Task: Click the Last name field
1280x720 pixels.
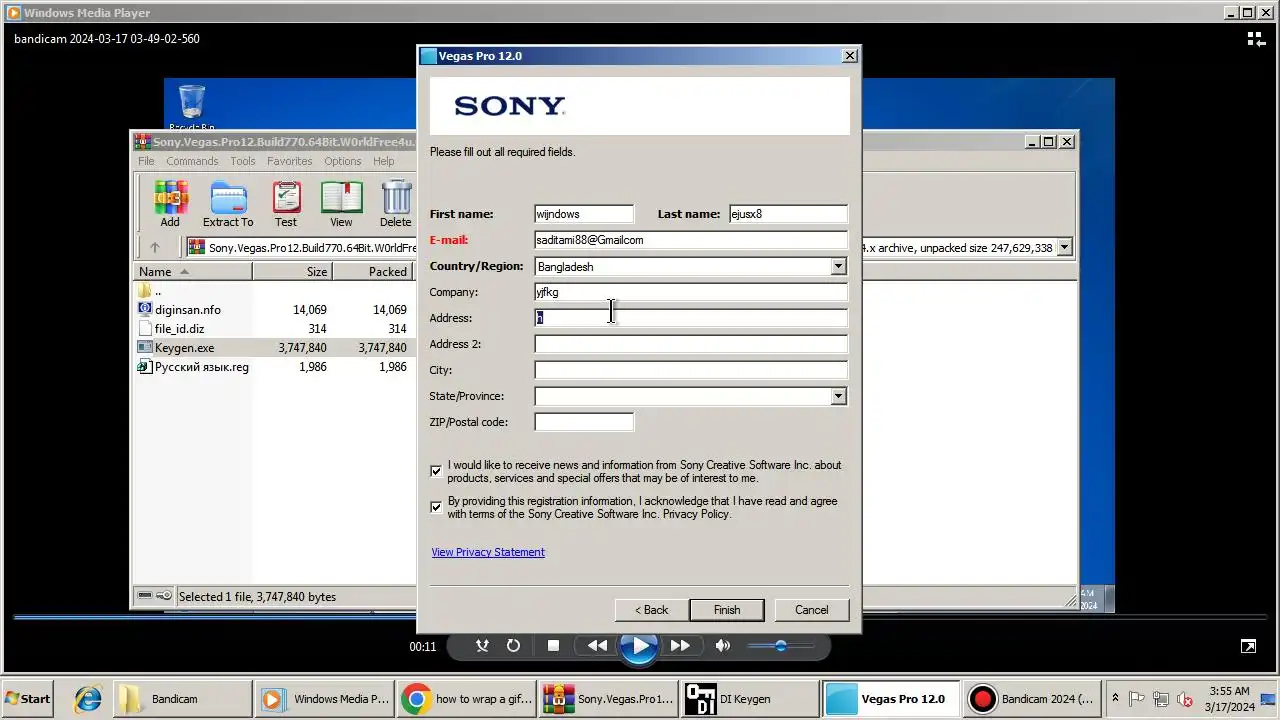Action: [x=788, y=214]
